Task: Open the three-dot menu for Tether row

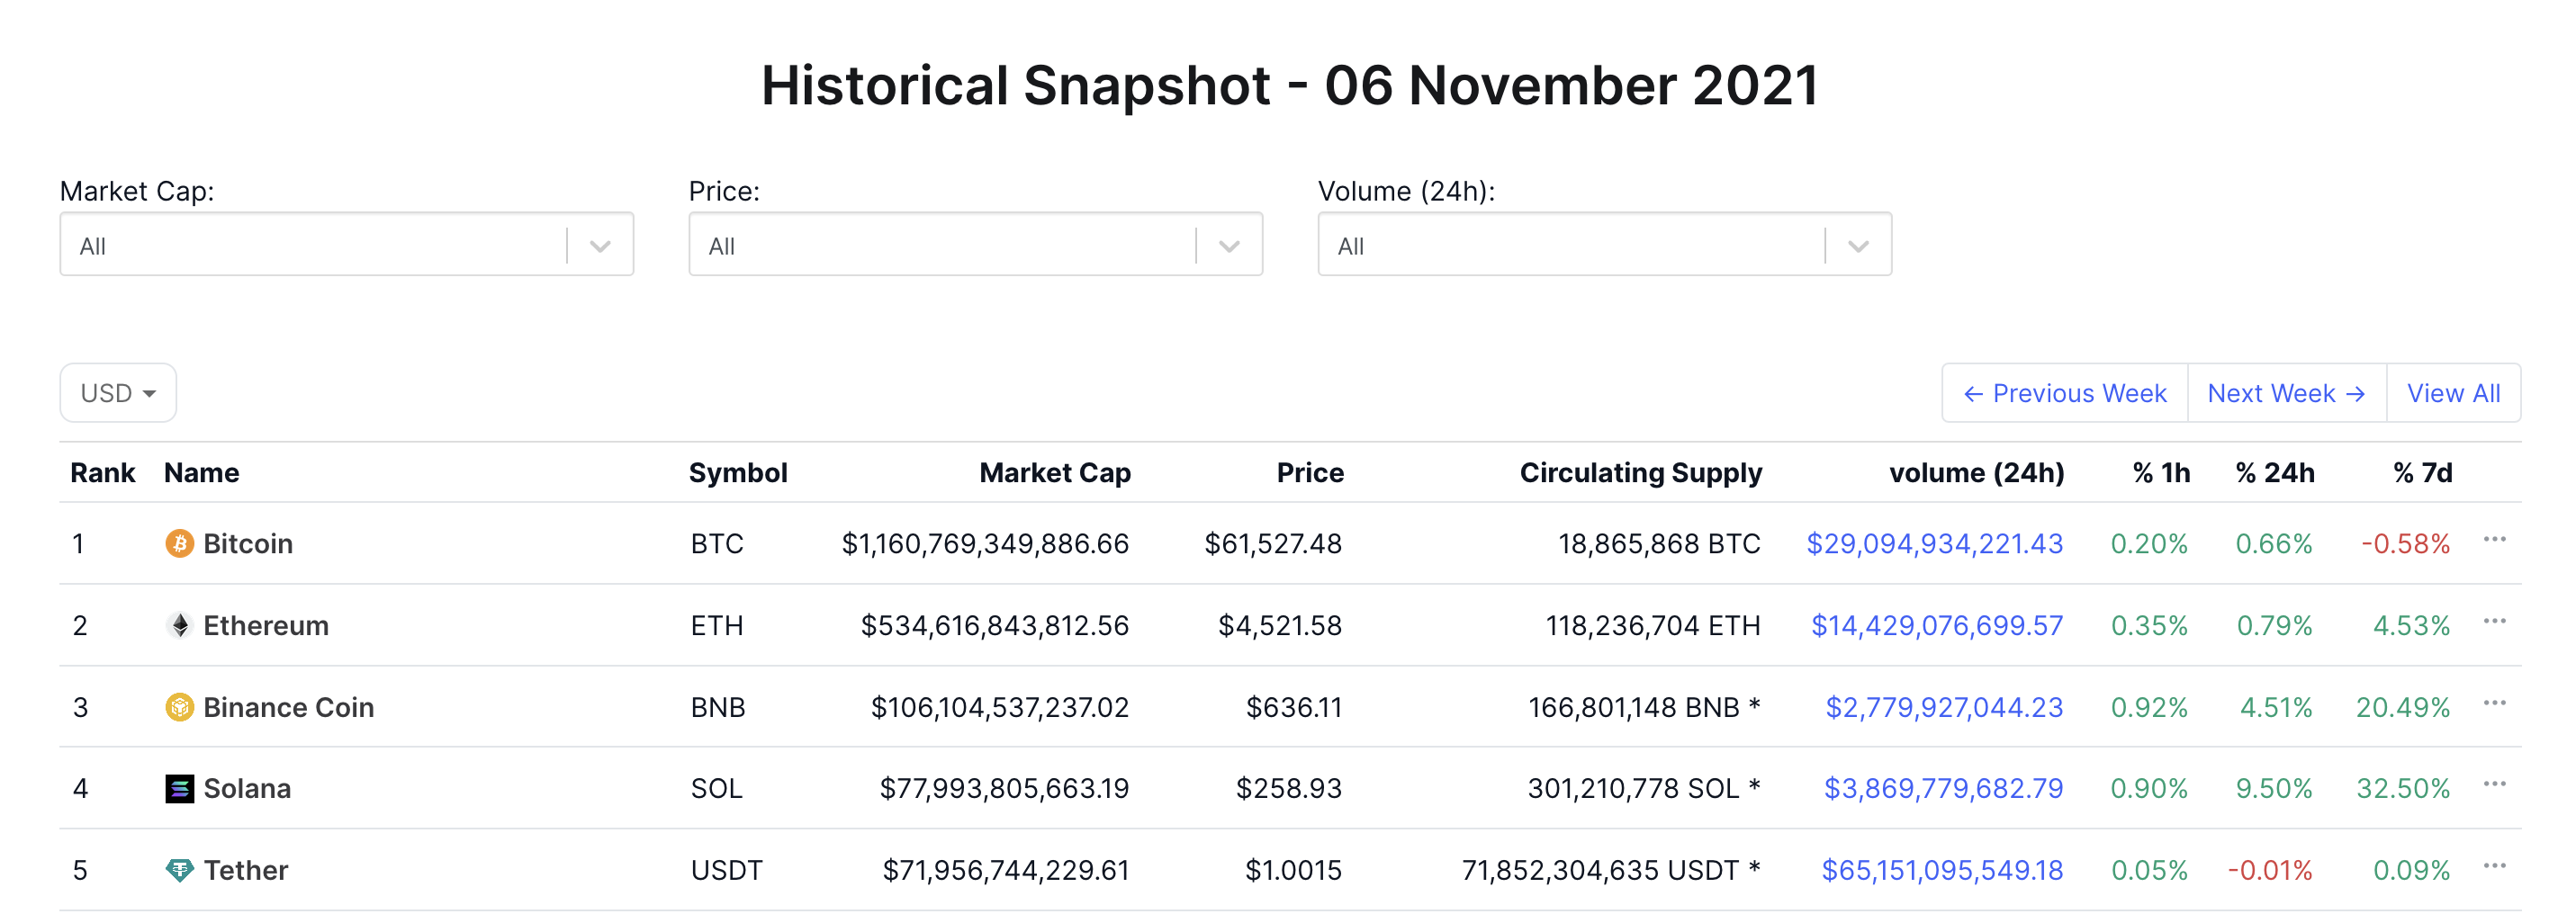Action: point(2494,866)
